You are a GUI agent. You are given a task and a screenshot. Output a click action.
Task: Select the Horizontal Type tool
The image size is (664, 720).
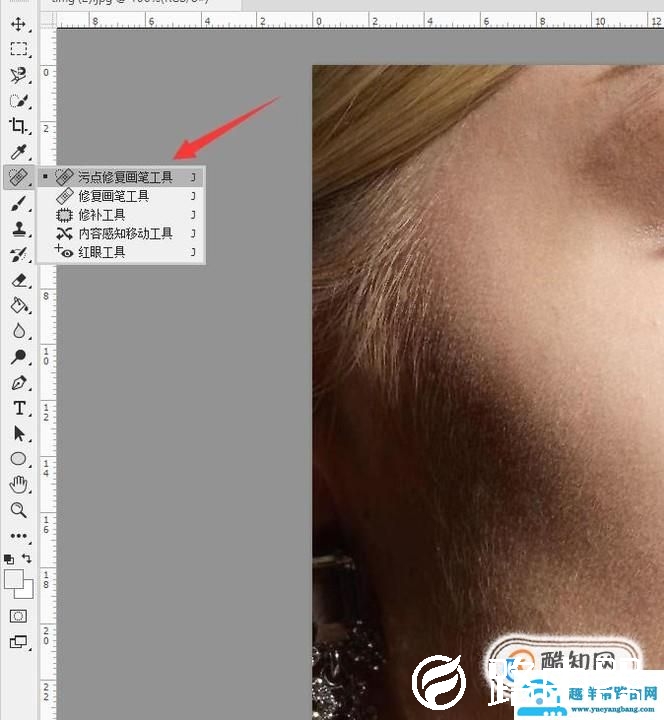coord(18,408)
